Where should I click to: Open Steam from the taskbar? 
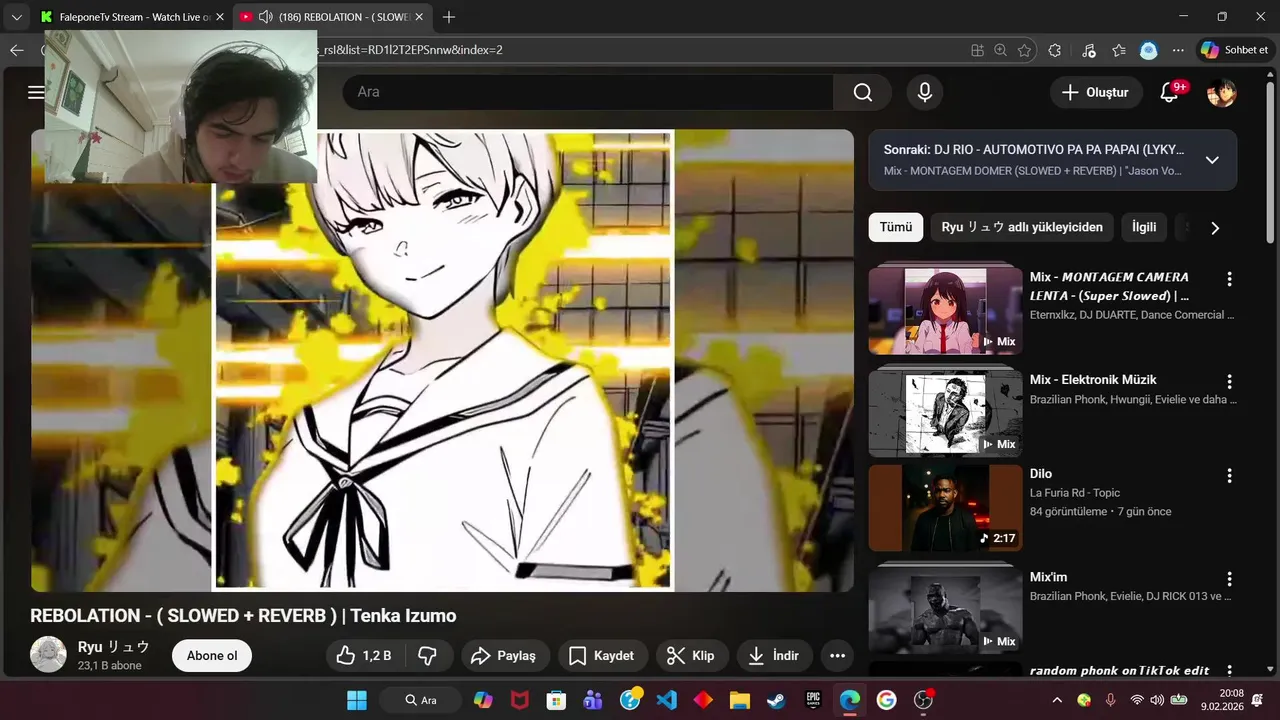pyautogui.click(x=776, y=700)
